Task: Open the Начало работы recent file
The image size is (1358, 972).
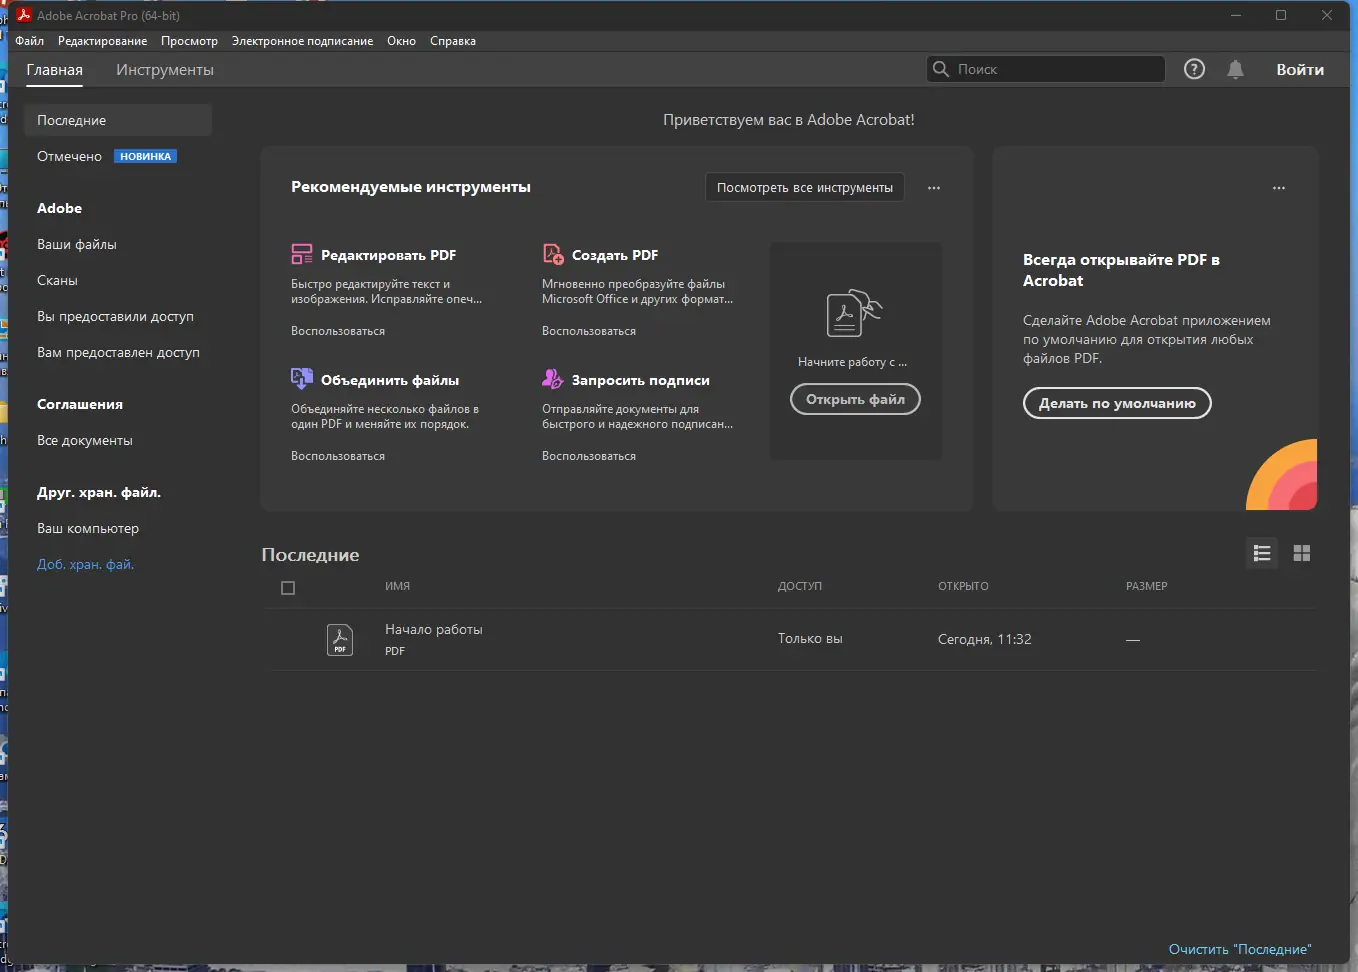Action: pyautogui.click(x=790, y=639)
